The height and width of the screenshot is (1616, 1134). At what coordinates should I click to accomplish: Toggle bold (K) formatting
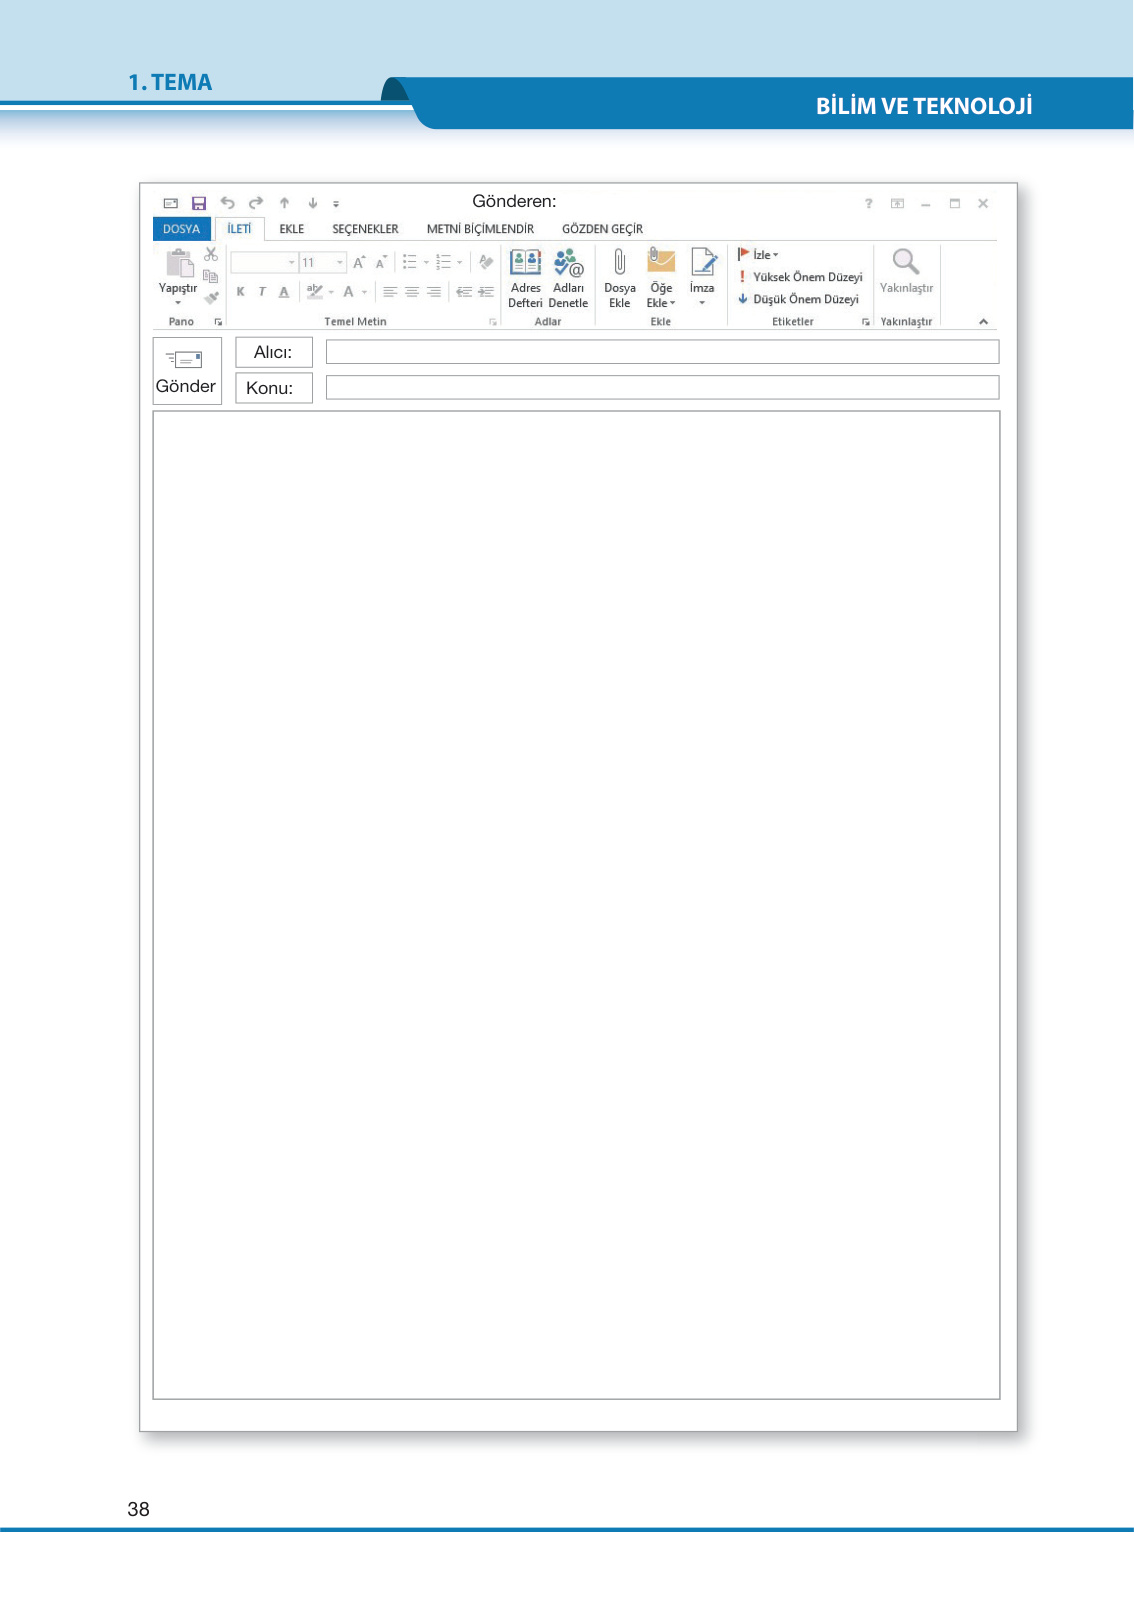pos(240,292)
